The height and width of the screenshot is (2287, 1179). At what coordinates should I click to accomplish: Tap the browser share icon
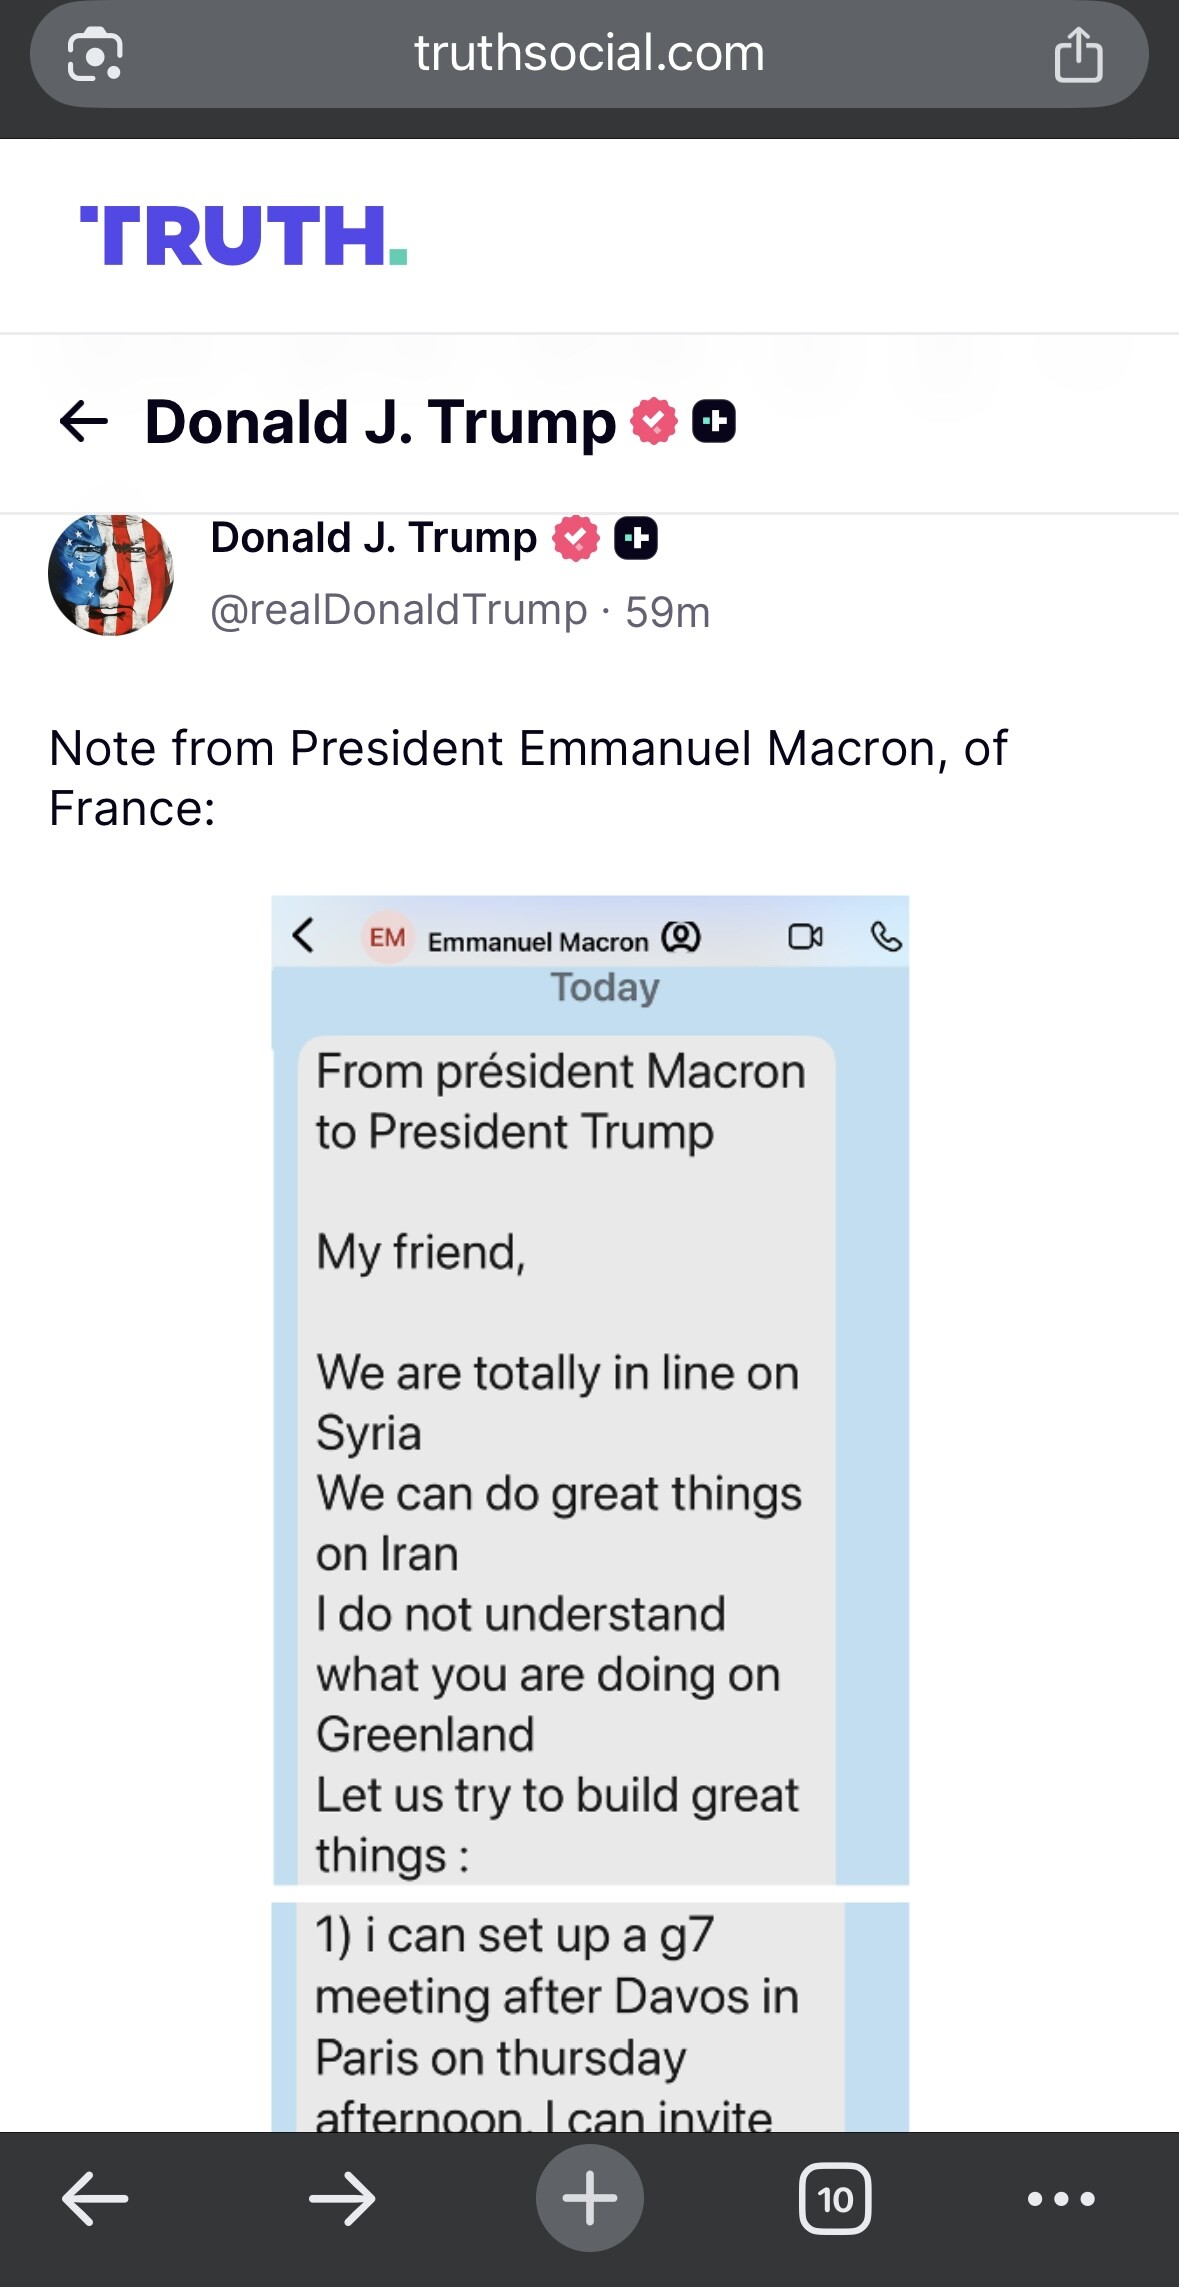click(x=1078, y=54)
